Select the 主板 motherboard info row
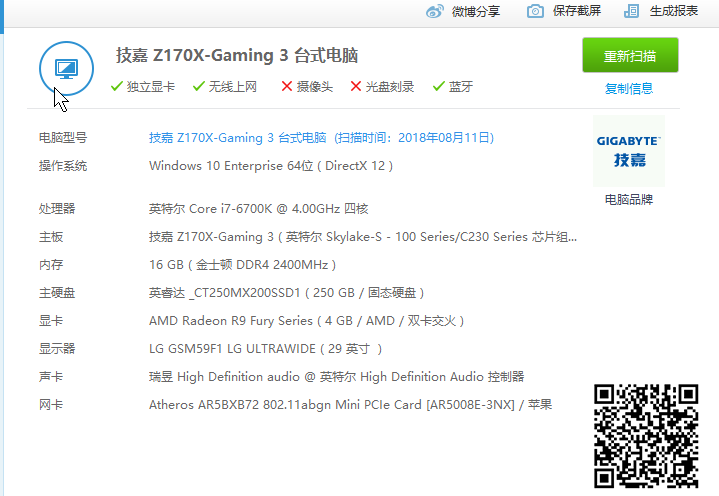 point(362,237)
